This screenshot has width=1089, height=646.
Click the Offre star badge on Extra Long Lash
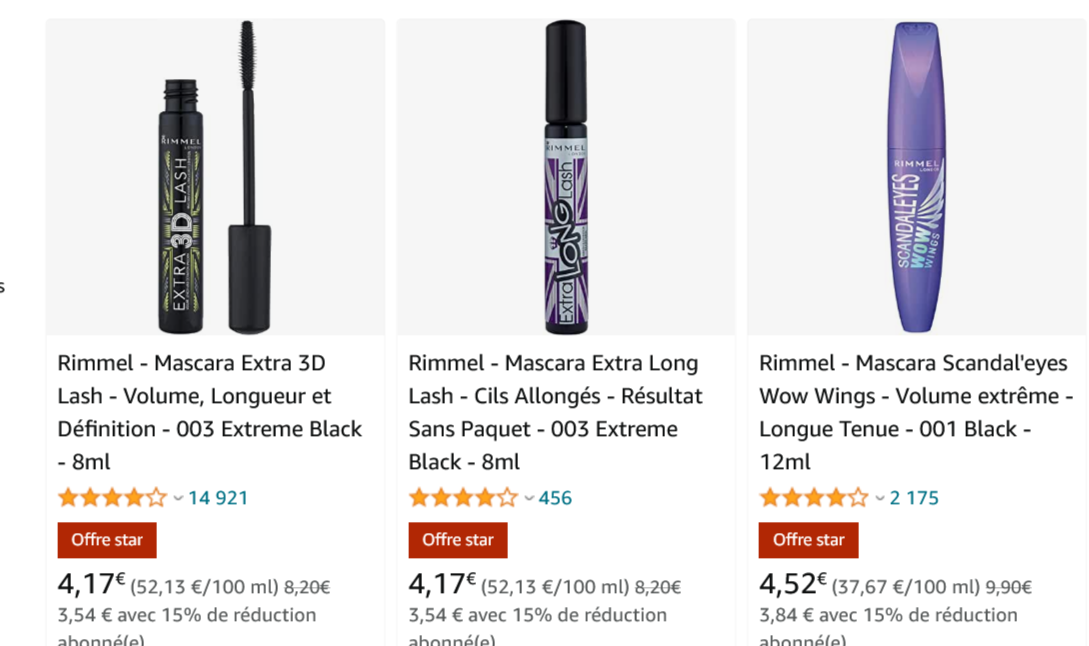pos(458,540)
